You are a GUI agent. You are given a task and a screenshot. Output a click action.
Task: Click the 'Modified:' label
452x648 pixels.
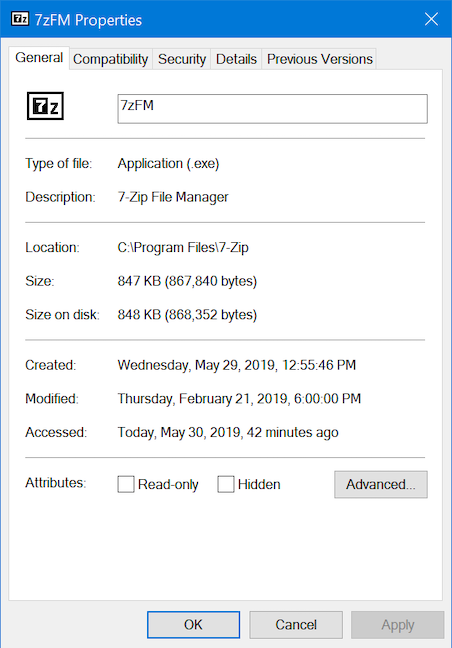52,398
